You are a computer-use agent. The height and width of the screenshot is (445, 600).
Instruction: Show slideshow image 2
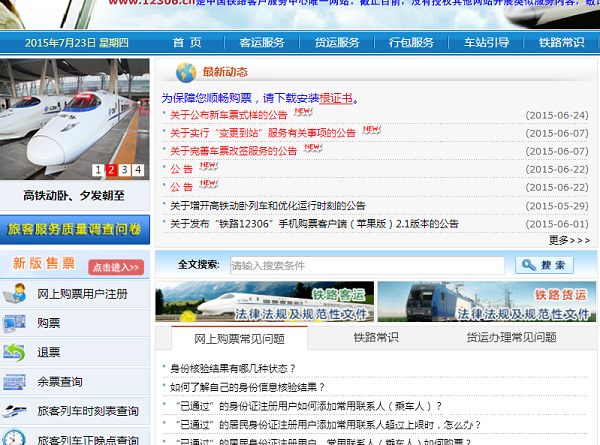click(111, 170)
